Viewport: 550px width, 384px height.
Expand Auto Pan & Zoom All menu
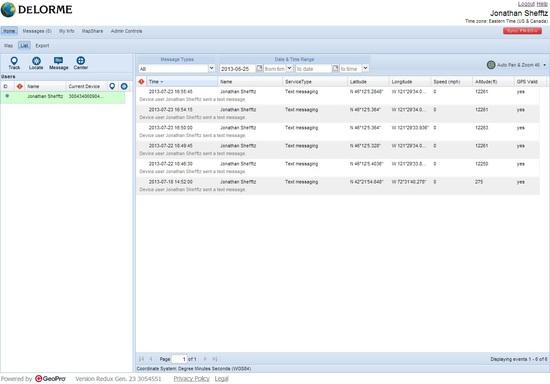(x=545, y=65)
